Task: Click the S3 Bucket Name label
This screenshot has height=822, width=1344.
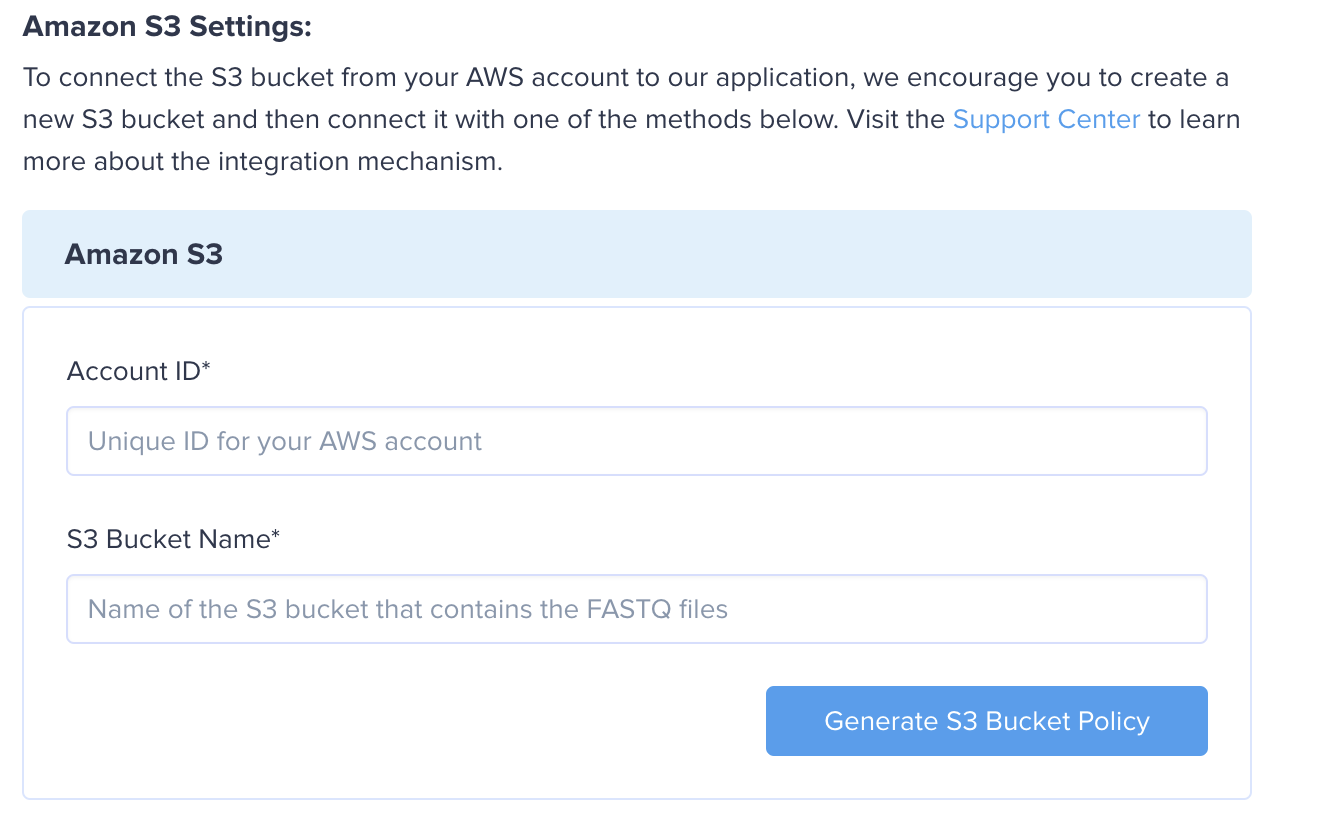Action: (173, 538)
